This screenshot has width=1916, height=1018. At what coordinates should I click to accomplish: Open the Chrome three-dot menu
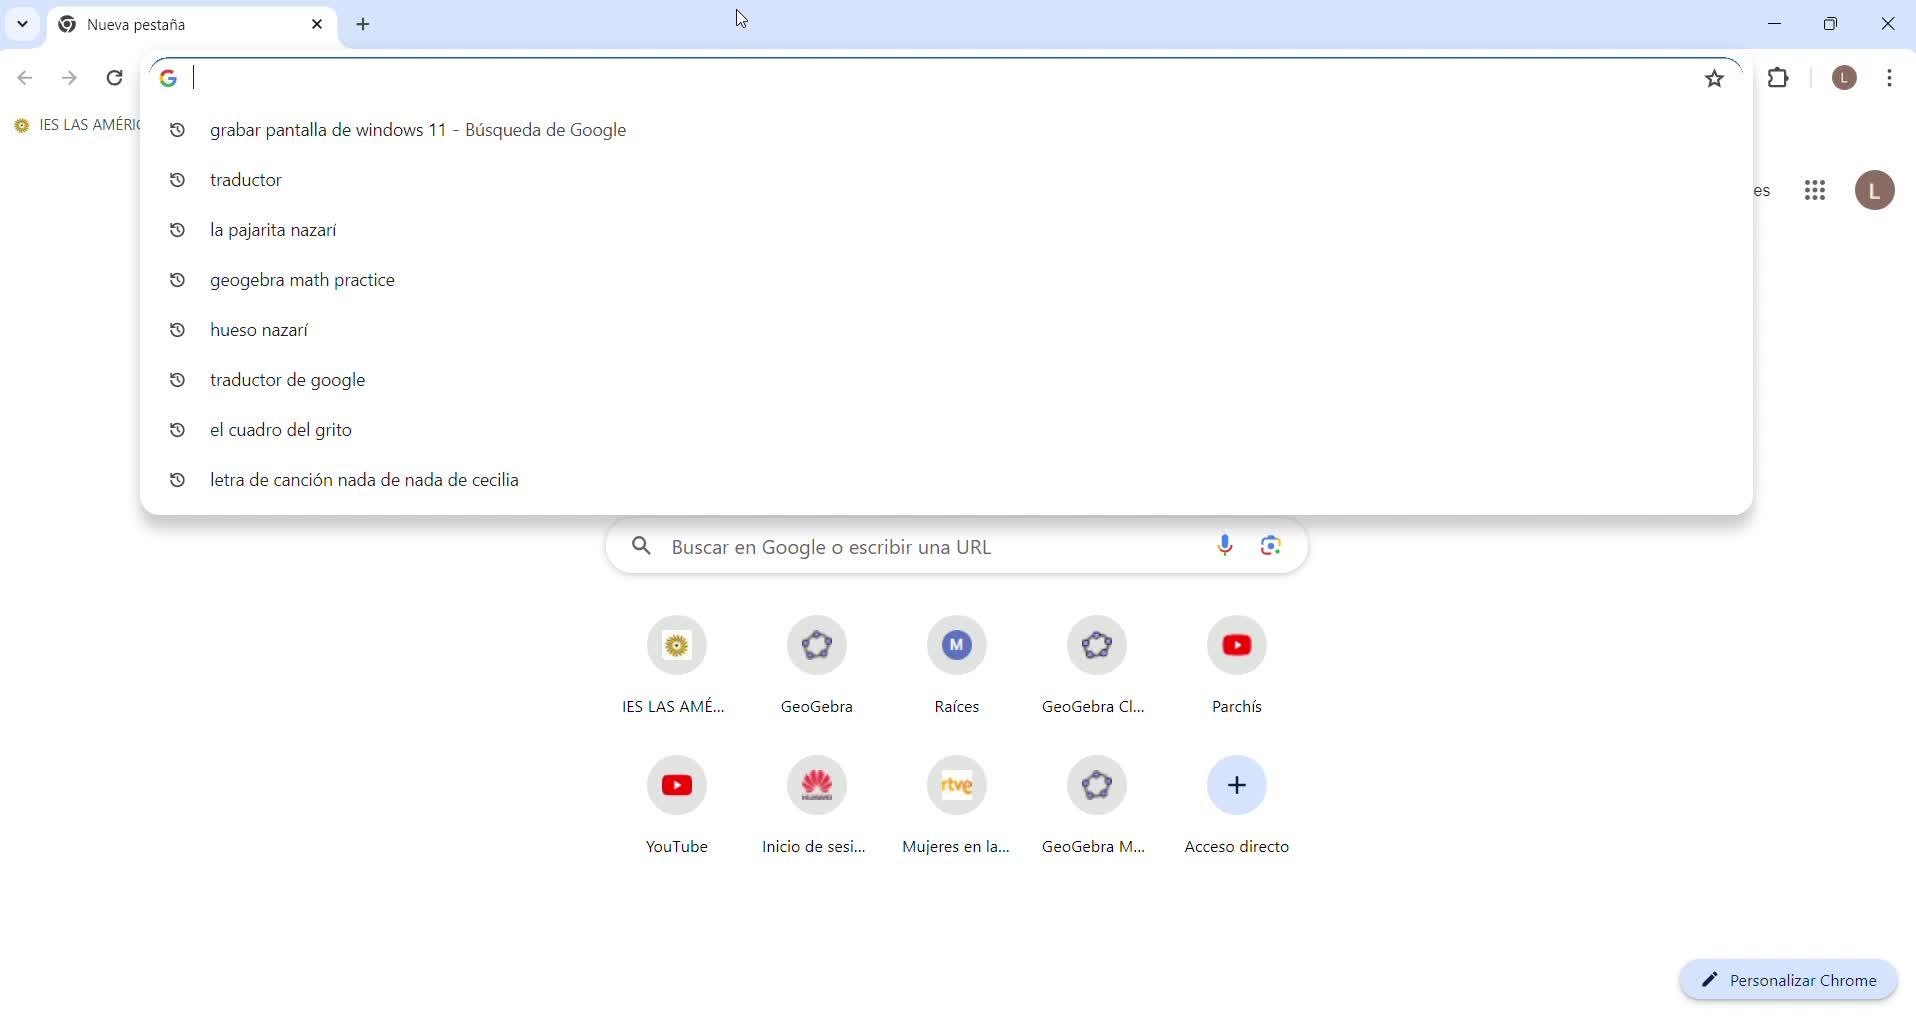coord(1890,78)
